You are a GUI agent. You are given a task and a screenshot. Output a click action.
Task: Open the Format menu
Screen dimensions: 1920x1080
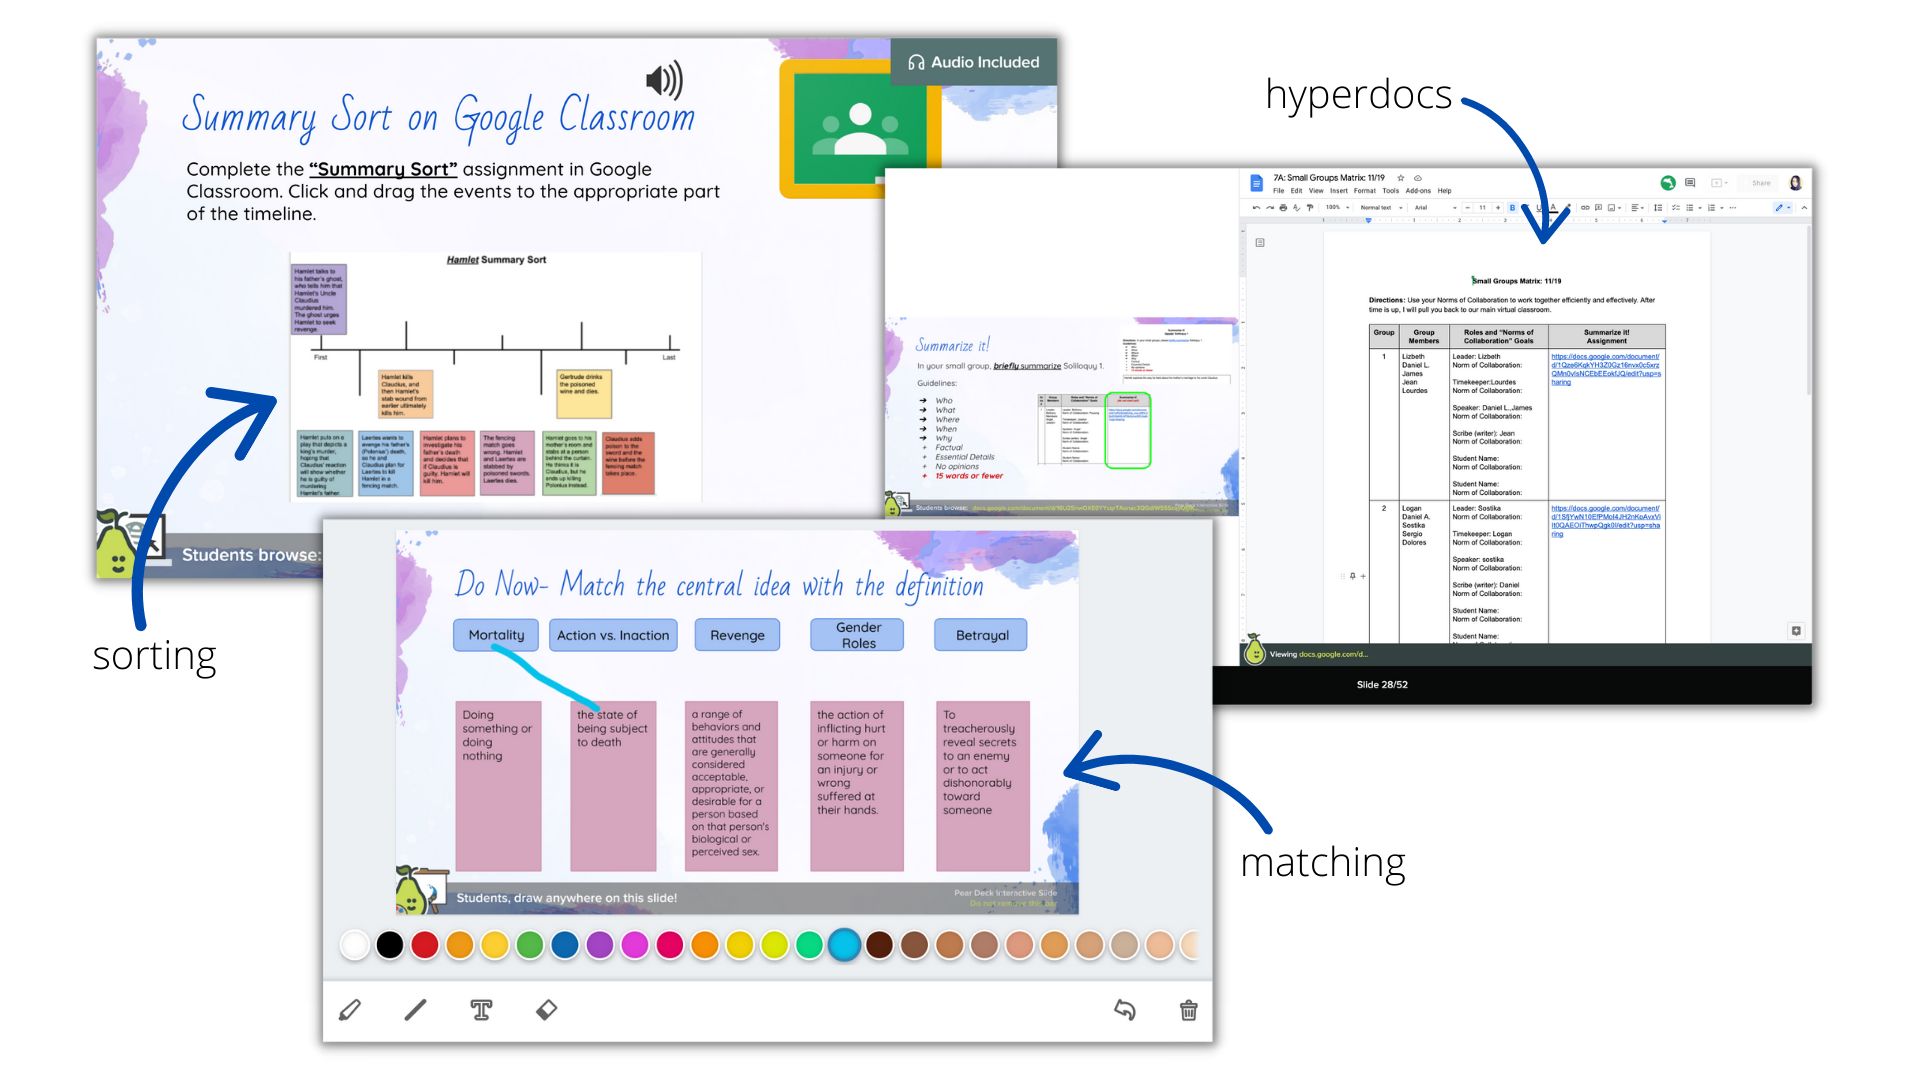pos(1365,191)
